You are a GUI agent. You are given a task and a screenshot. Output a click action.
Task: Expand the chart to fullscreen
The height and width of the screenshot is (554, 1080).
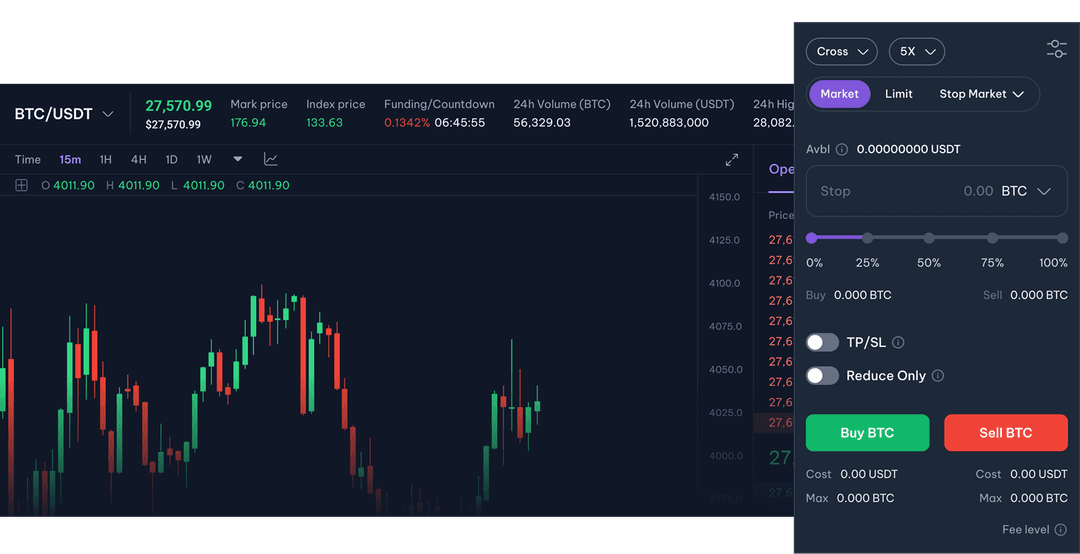tap(732, 160)
